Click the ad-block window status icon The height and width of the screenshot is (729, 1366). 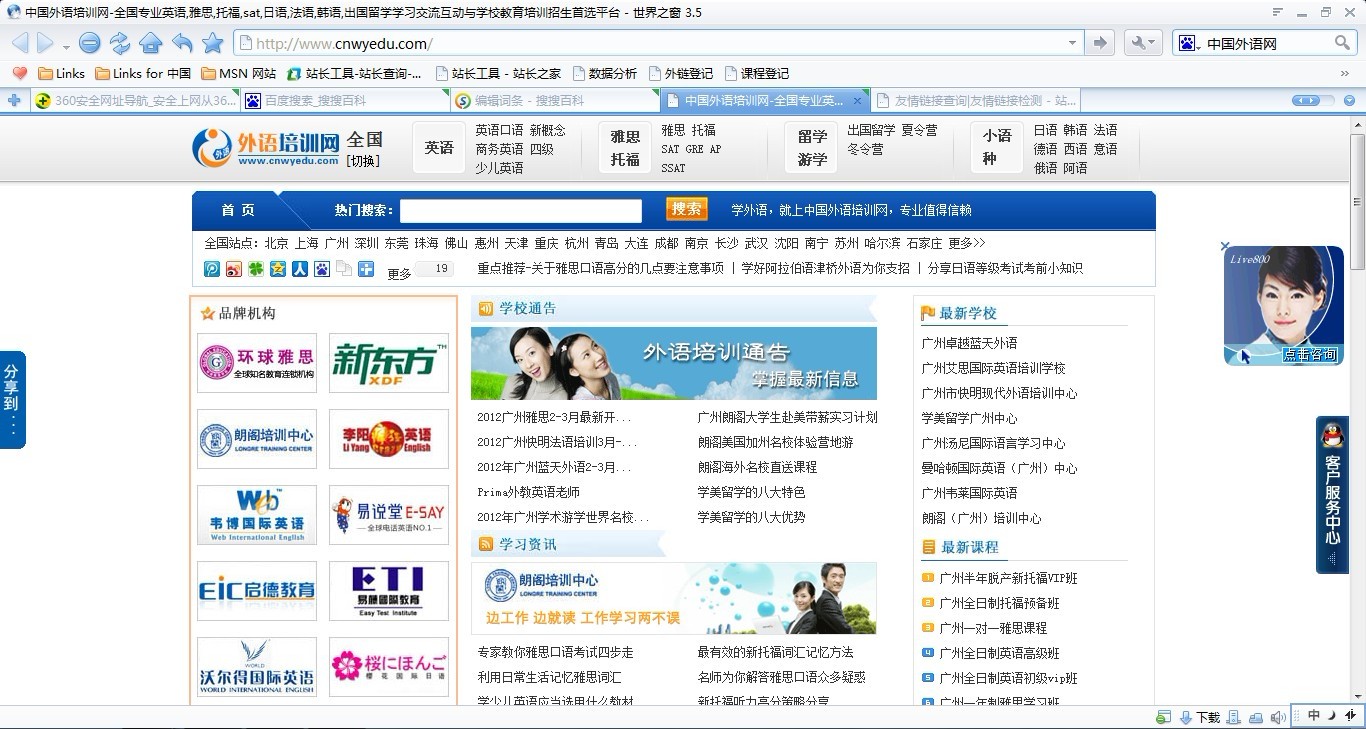tap(1163, 717)
